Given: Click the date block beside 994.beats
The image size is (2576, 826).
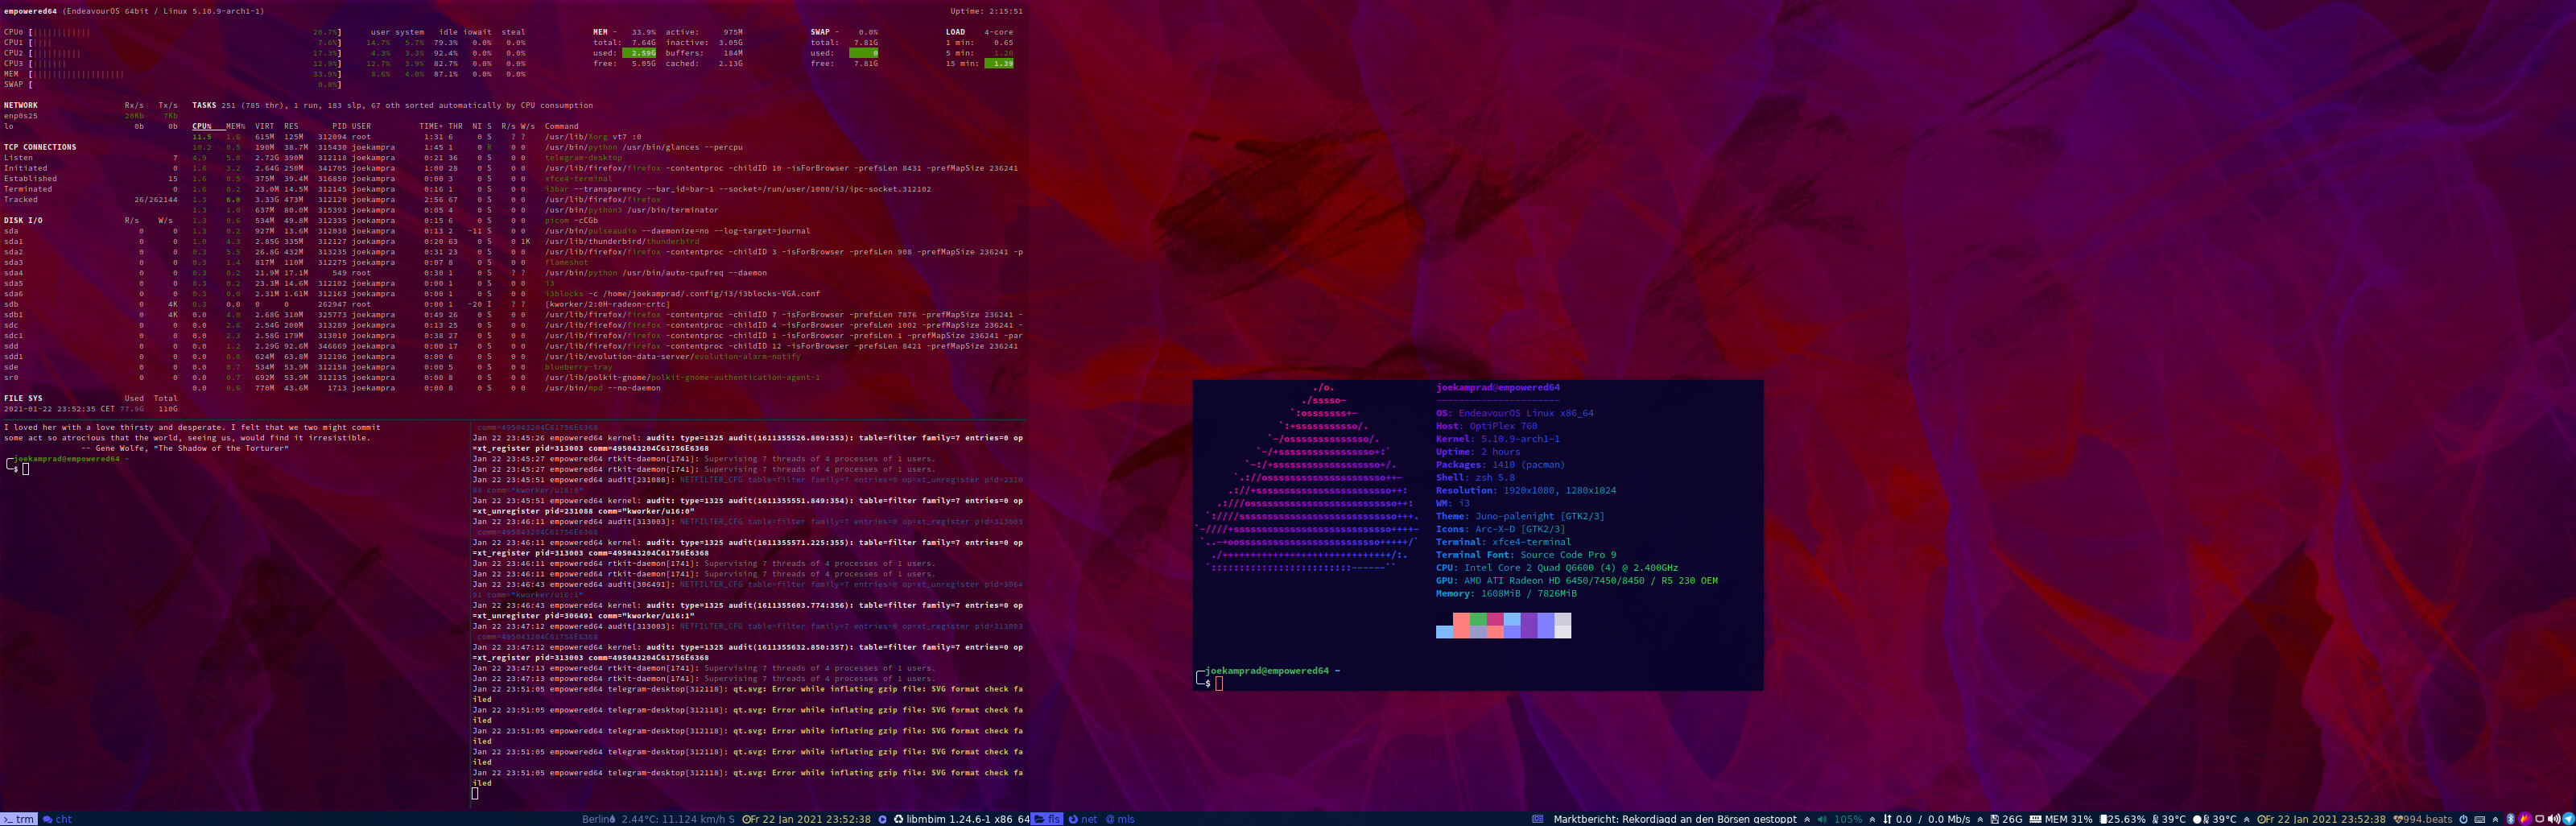Looking at the screenshot, I should [2322, 819].
